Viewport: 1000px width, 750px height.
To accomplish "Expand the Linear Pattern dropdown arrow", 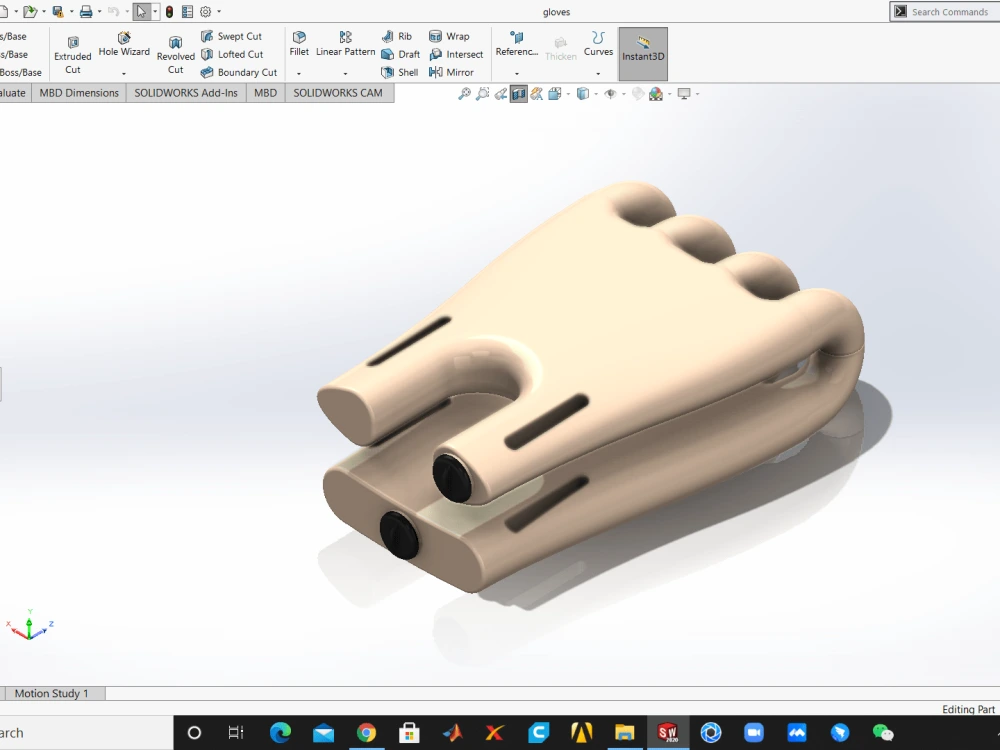I will click(x=345, y=73).
